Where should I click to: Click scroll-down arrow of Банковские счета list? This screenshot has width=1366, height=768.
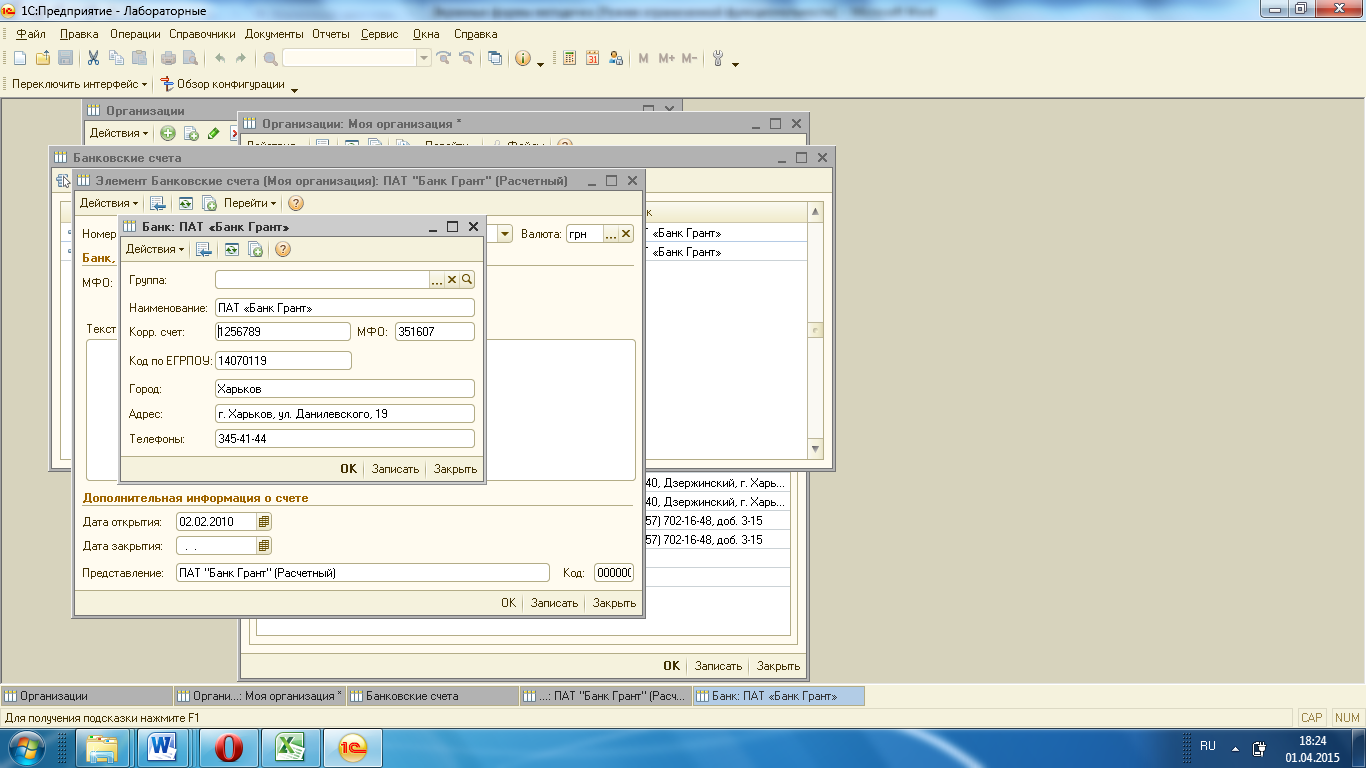815,450
